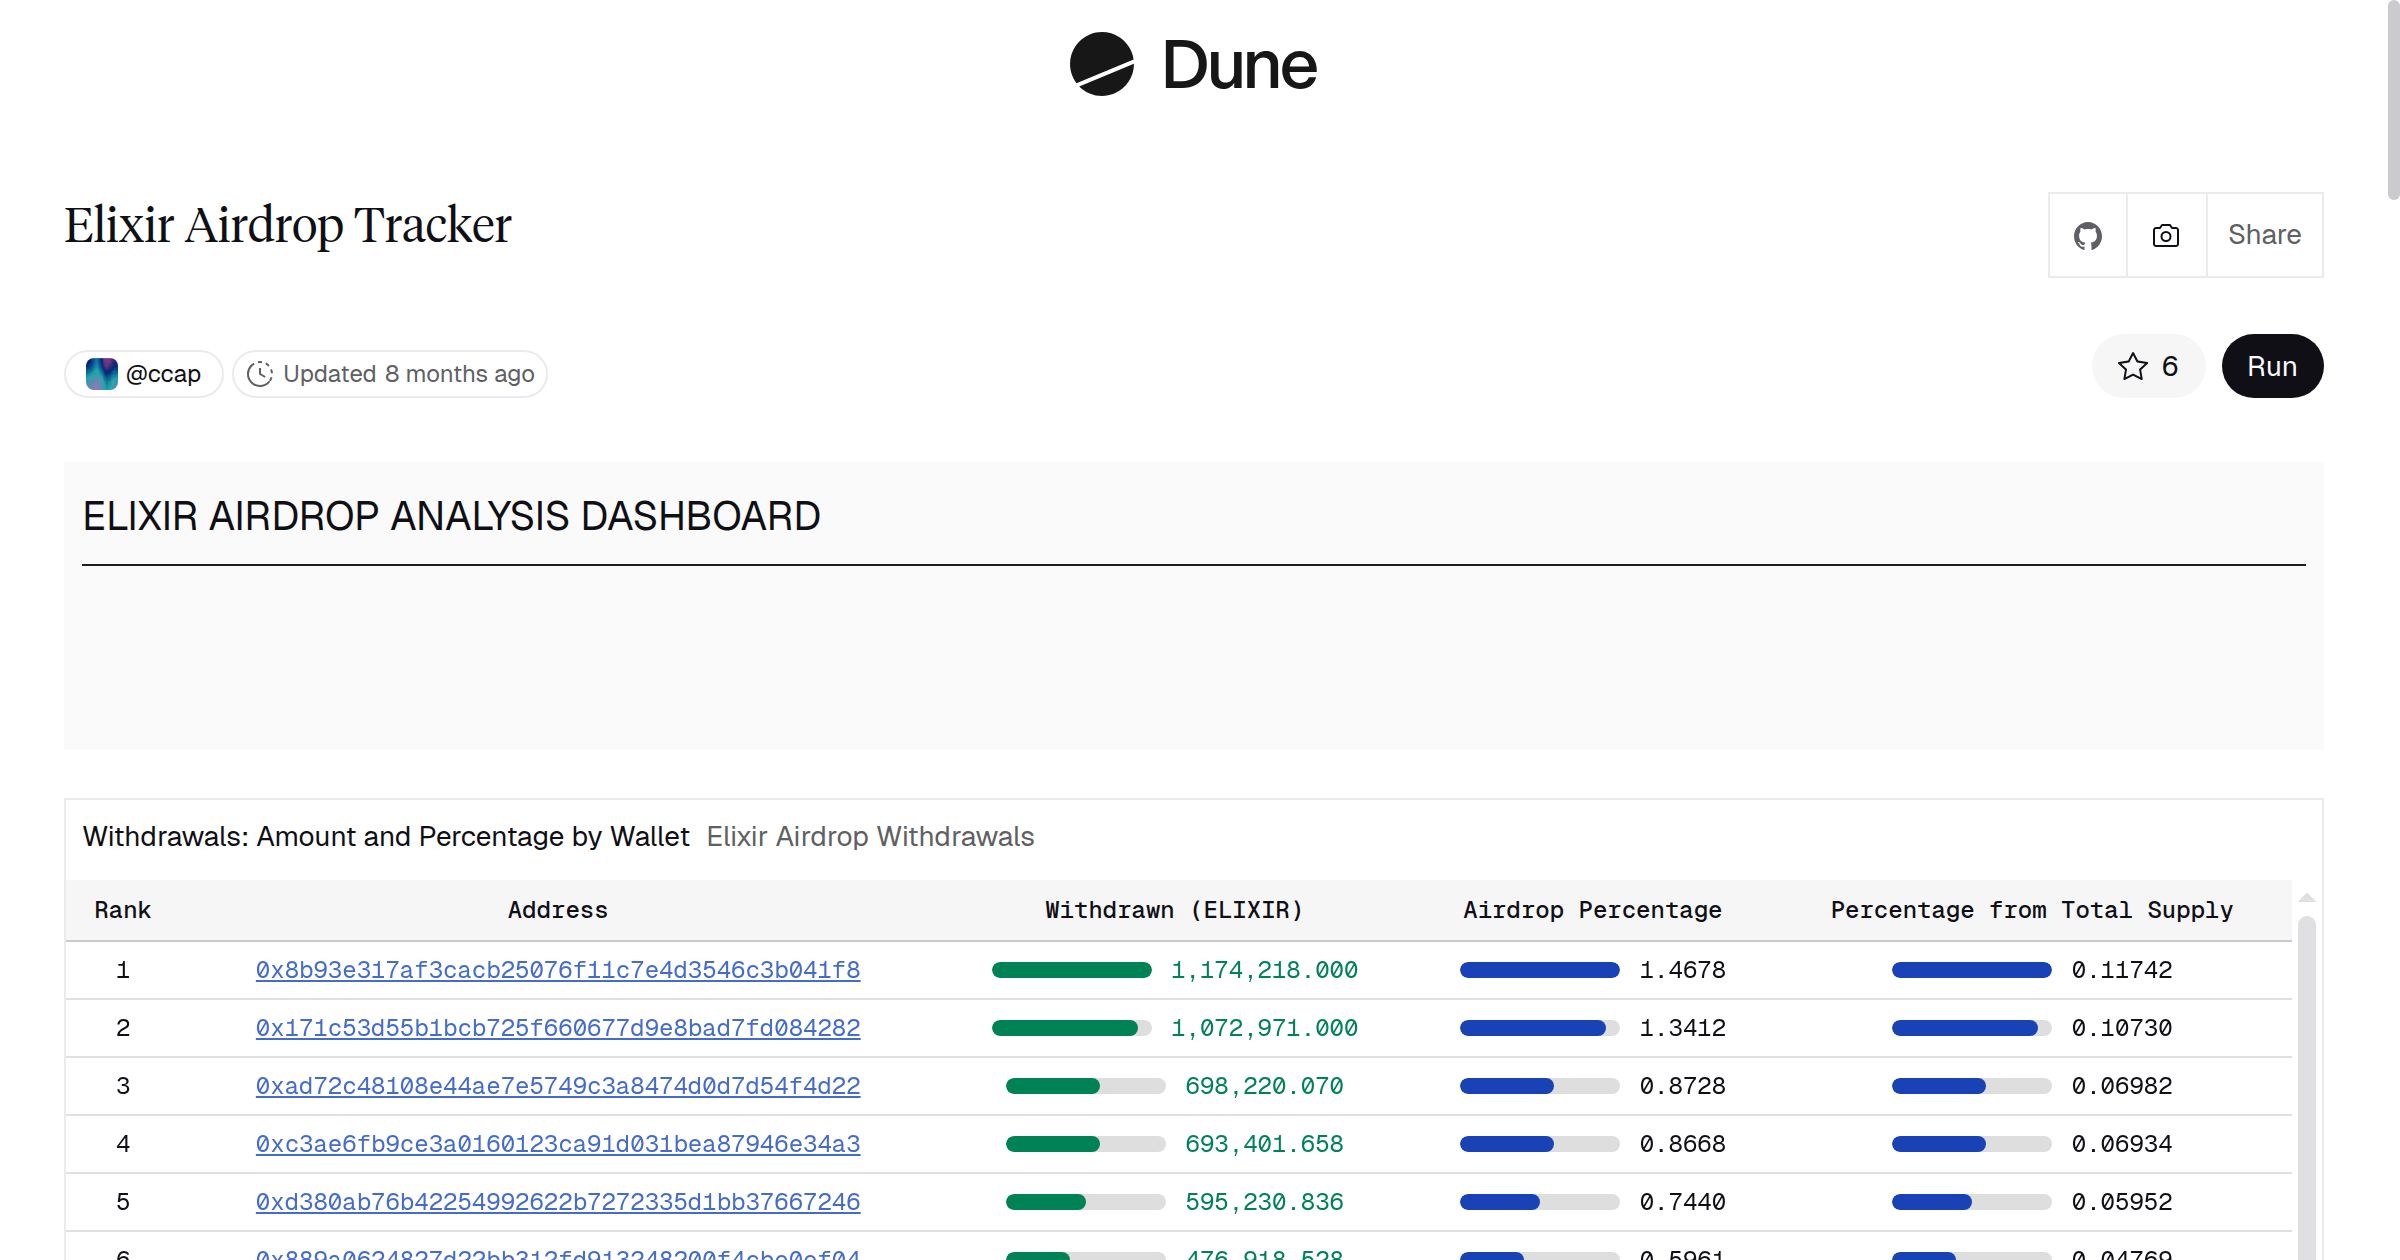
Task: Open the Share options for the dashboard
Action: (x=2263, y=235)
